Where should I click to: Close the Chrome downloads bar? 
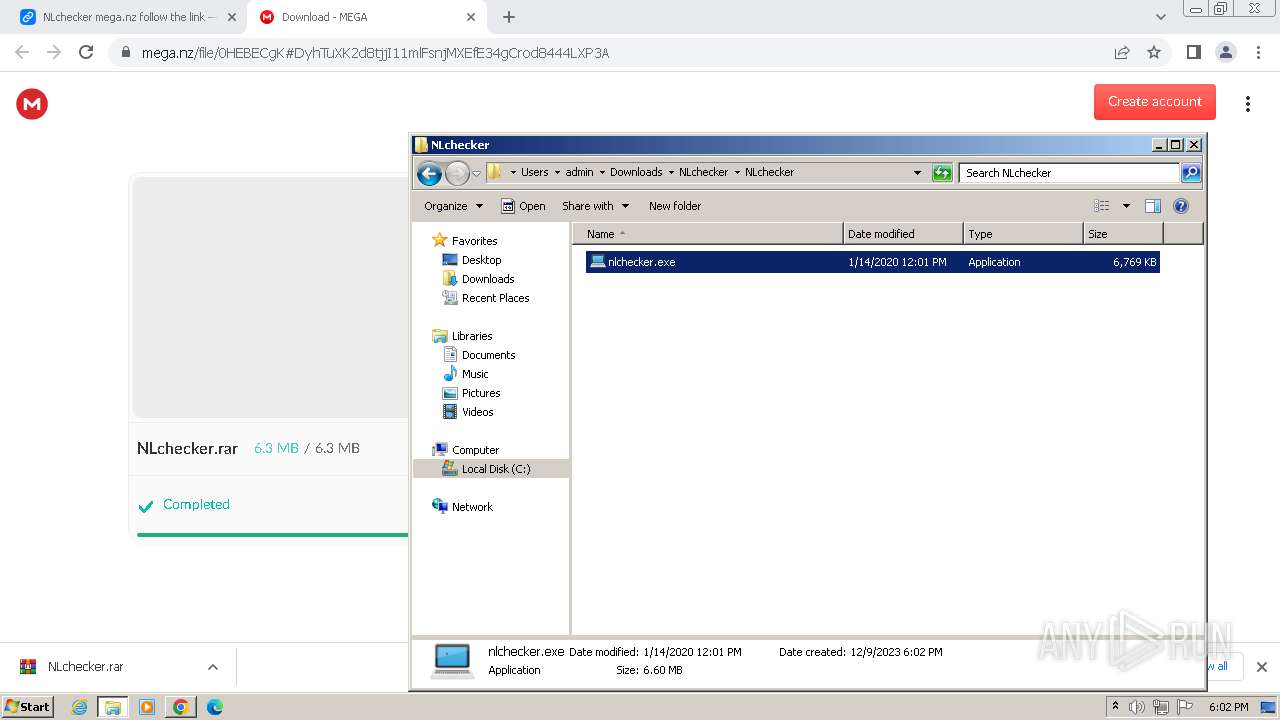pyautogui.click(x=1261, y=667)
